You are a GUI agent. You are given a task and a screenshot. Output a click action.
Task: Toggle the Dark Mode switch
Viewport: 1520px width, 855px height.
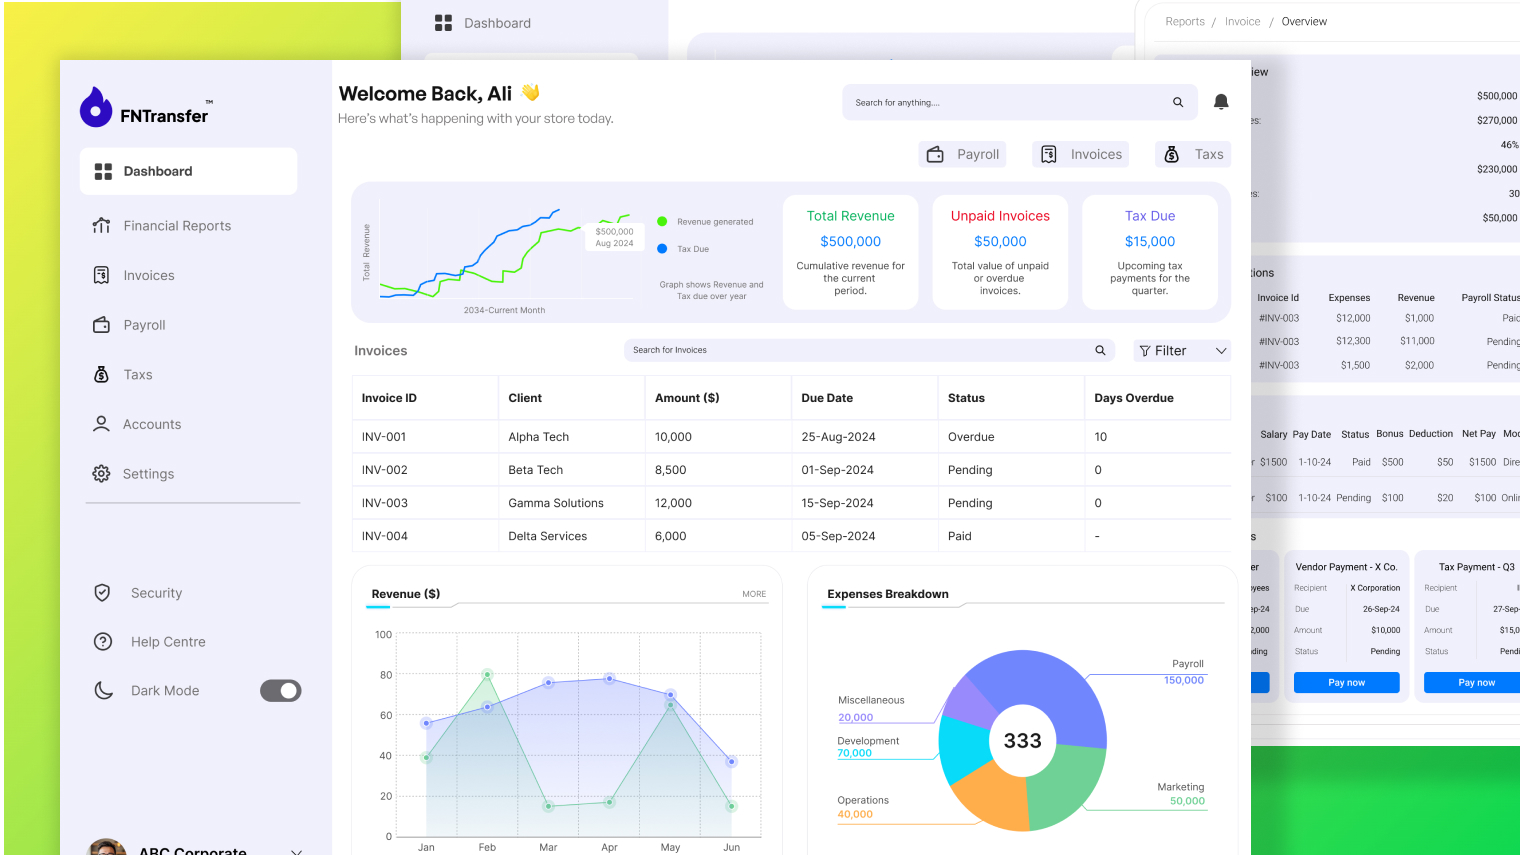point(281,691)
